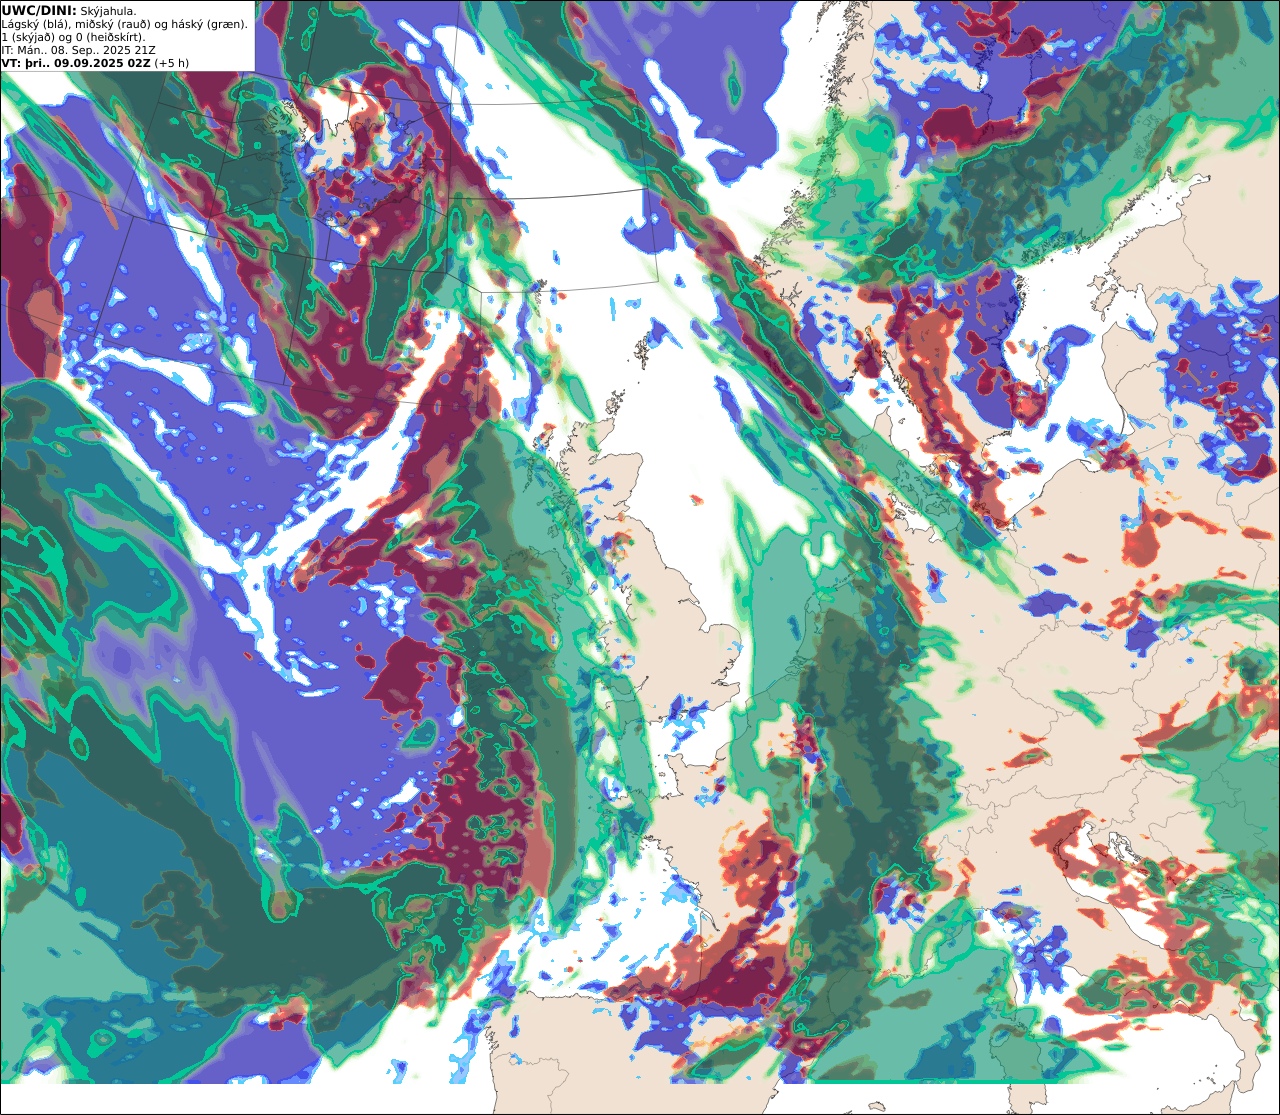This screenshot has width=1280, height=1115.
Task: Click the '1 (skýjað) og 0 (heiðskírt).' line
Action: coord(73,37)
